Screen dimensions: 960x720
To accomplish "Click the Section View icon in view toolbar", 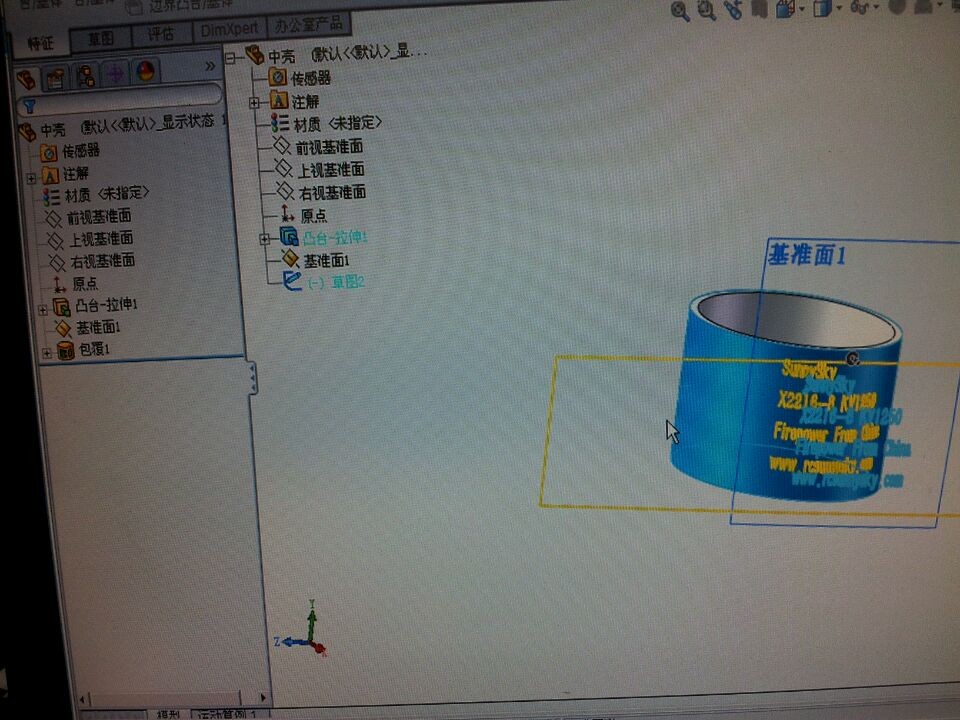I will pos(759,8).
